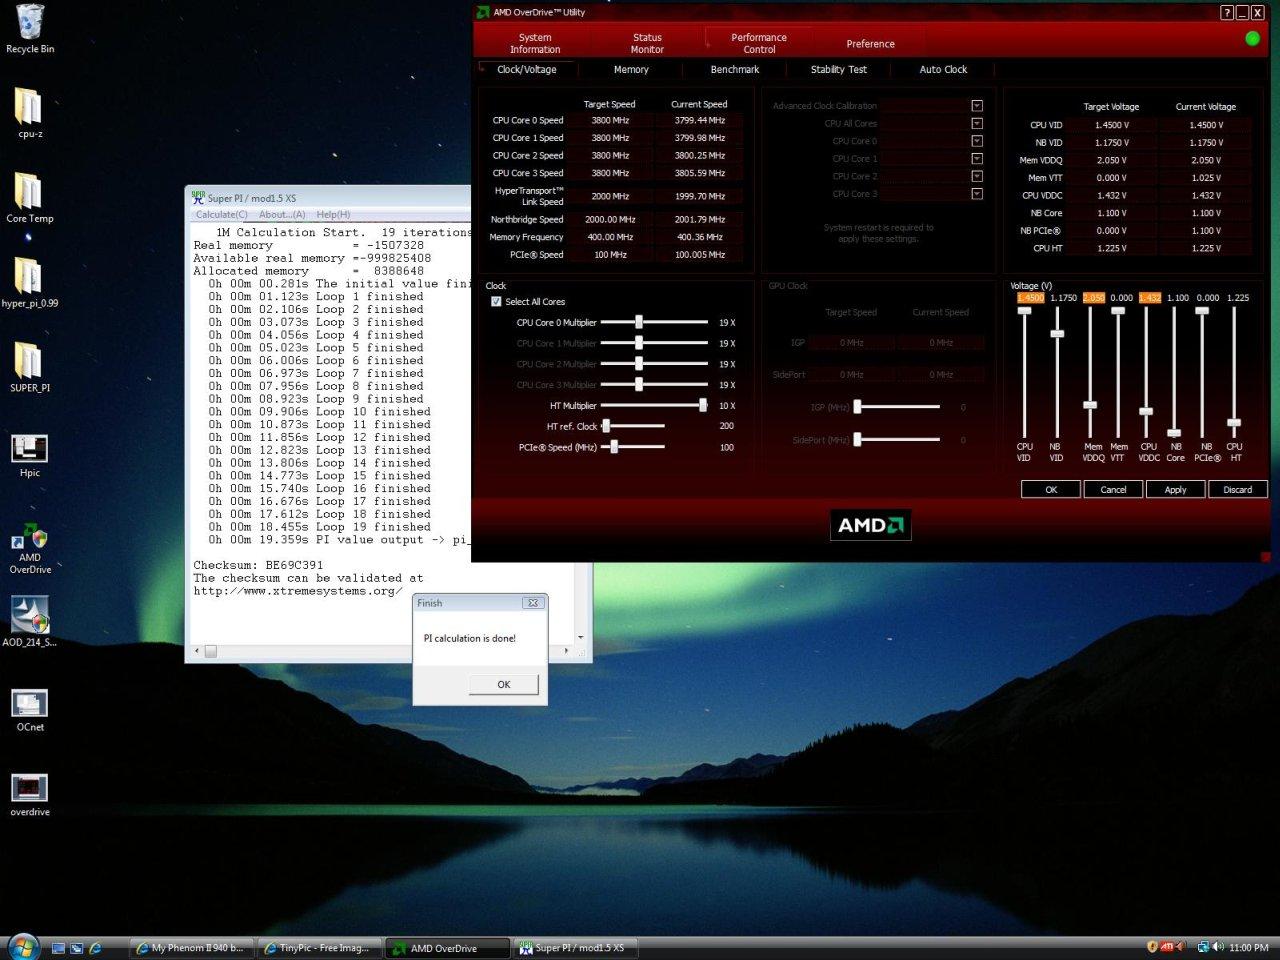Open the CPU Core 3 calibration dropdown
Viewport: 1280px width, 960px height.
(977, 194)
